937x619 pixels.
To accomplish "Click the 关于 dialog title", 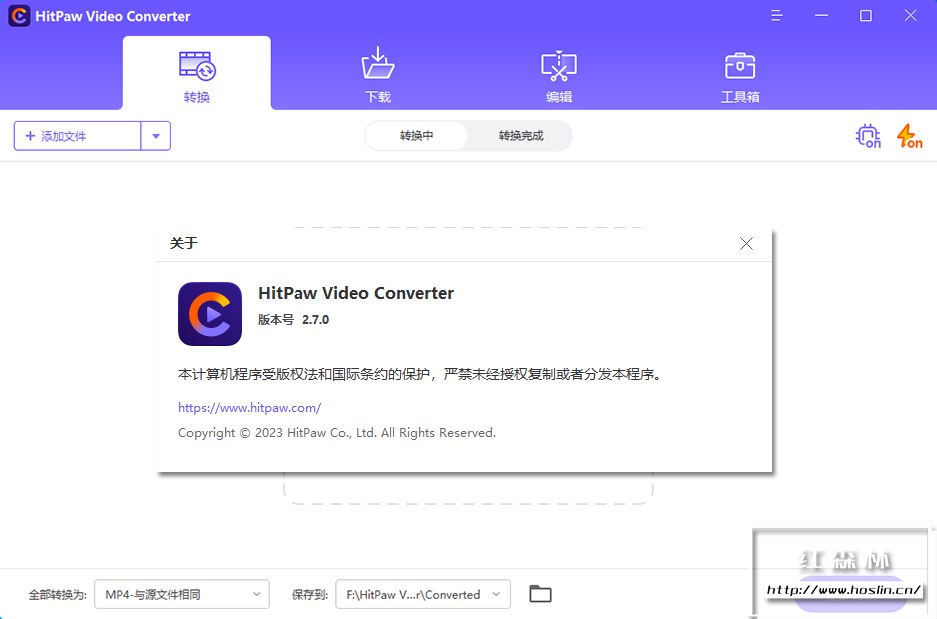I will click(183, 243).
